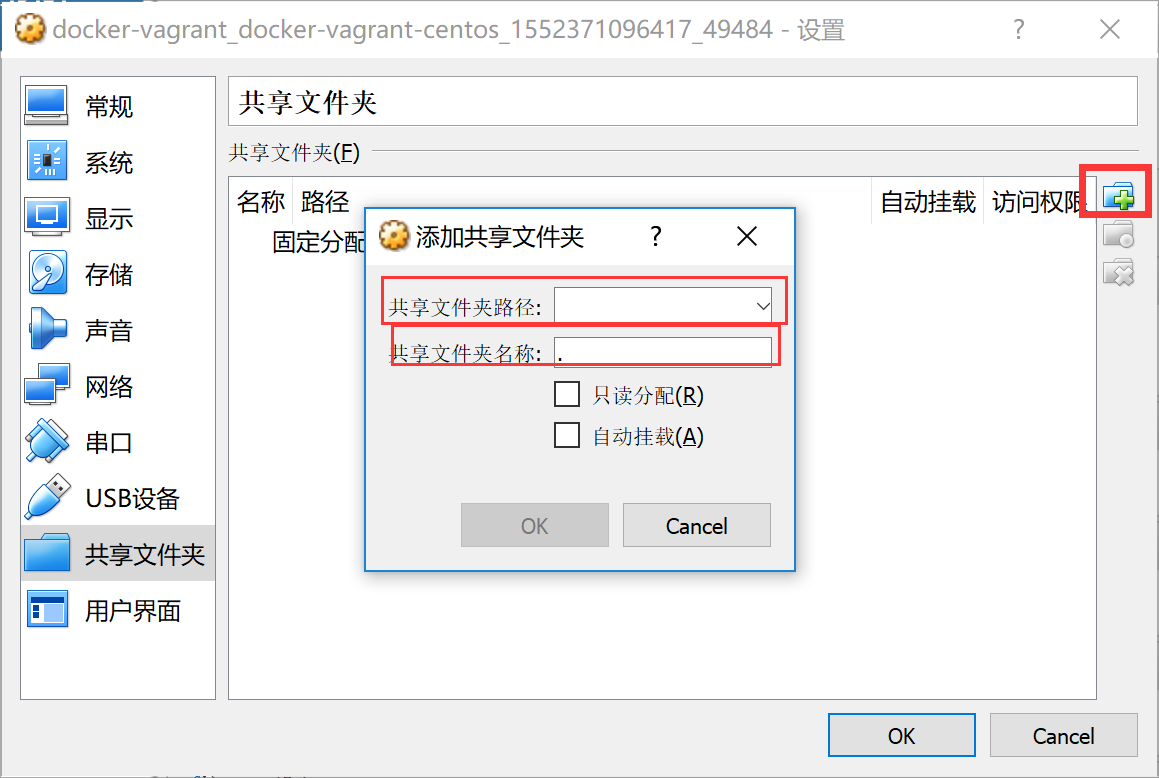Open the 声音 audio speaker icon
1159x778 pixels.
(47, 329)
